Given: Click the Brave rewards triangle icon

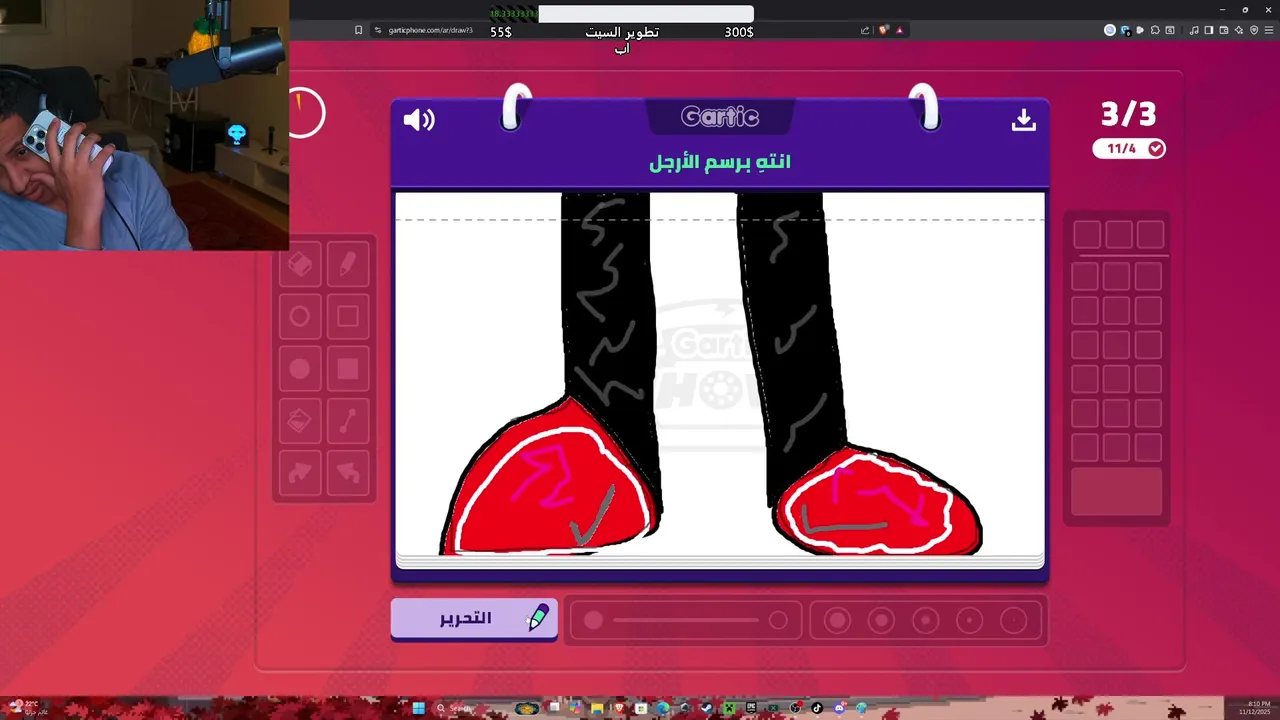Looking at the screenshot, I should (x=899, y=30).
